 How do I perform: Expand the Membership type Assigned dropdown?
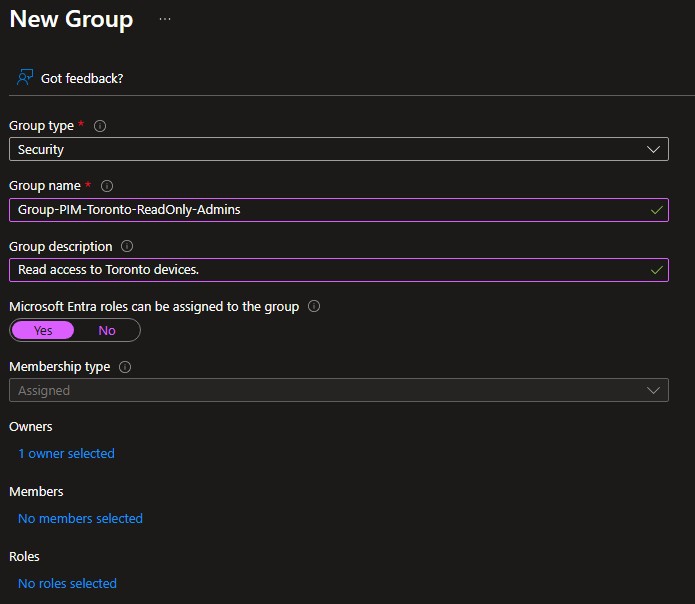click(x=338, y=391)
